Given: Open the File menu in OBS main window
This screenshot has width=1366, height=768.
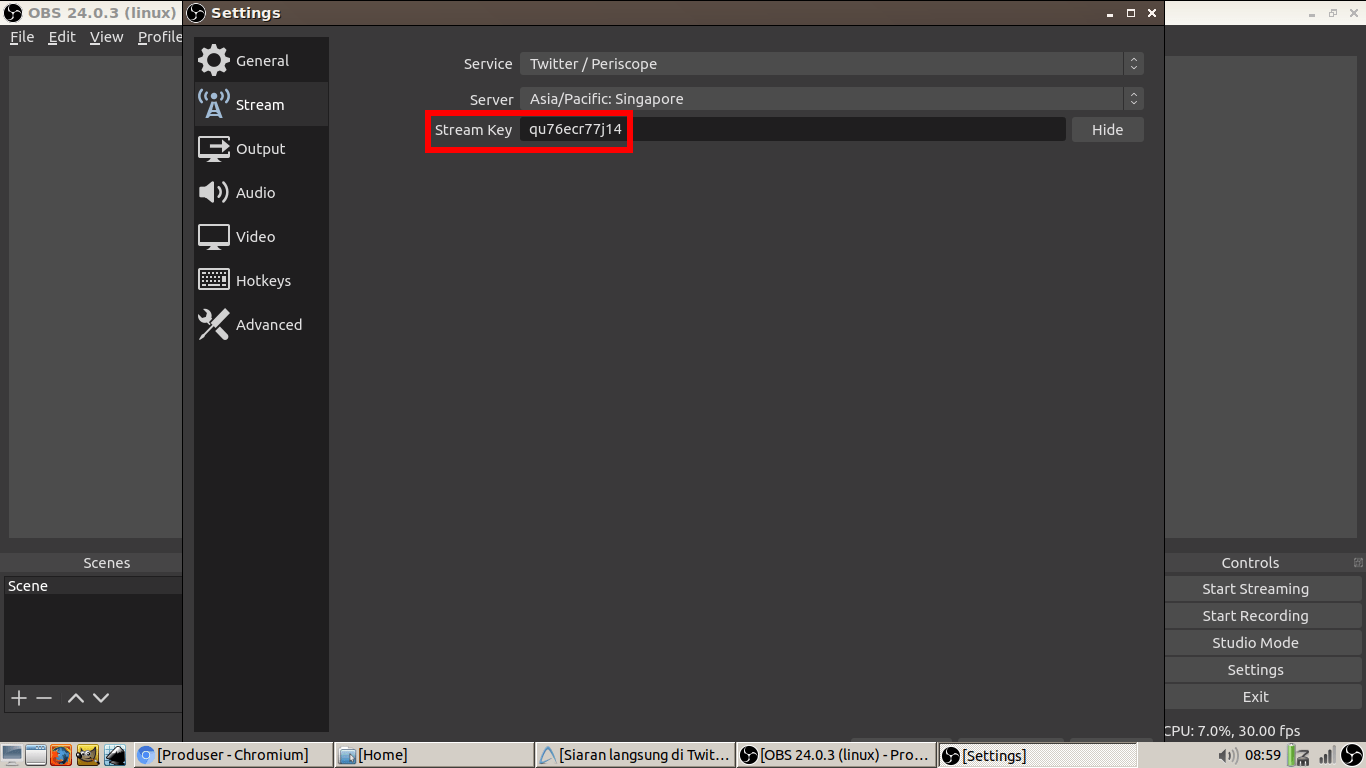Looking at the screenshot, I should tap(22, 37).
